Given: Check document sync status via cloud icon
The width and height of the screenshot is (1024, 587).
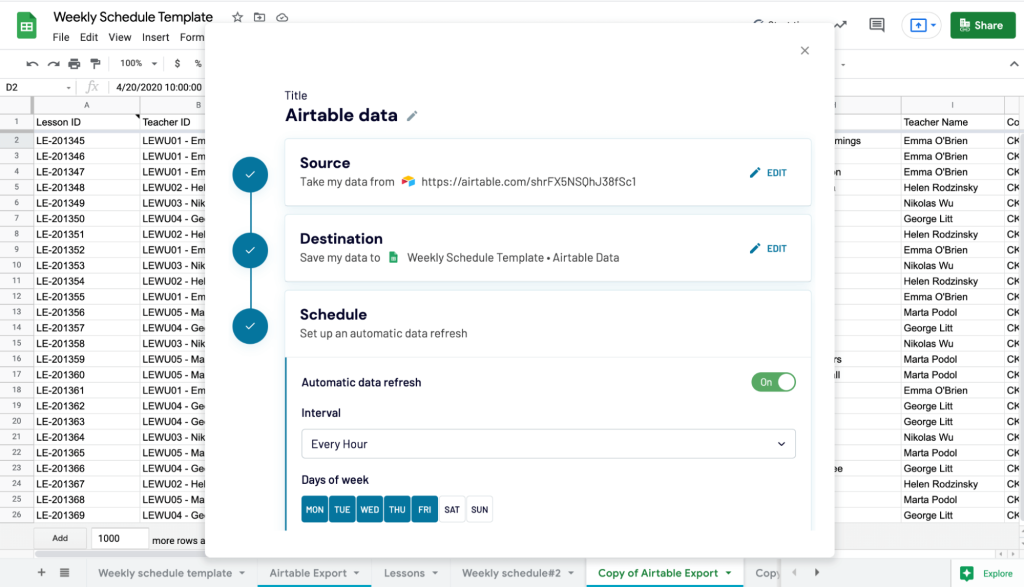Looking at the screenshot, I should [283, 17].
